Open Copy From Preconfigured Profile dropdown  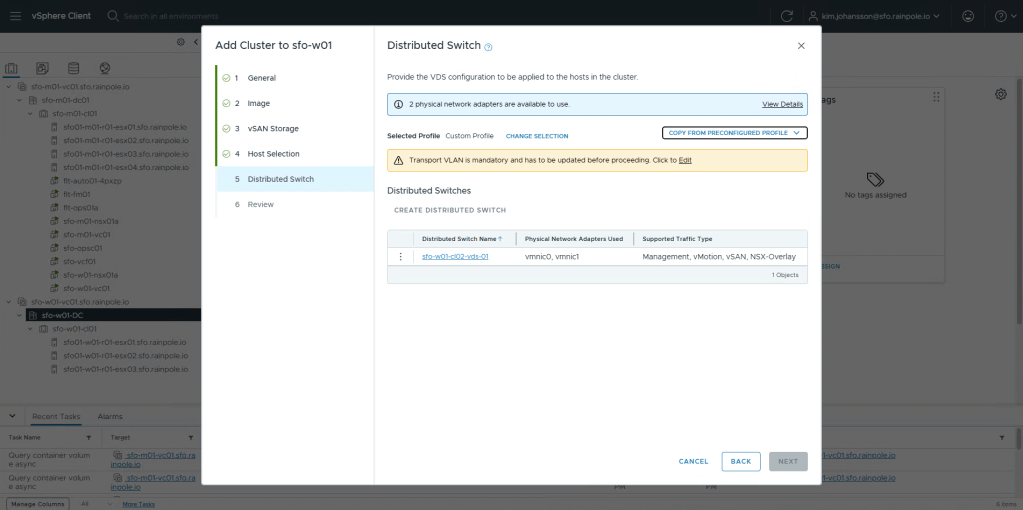734,133
